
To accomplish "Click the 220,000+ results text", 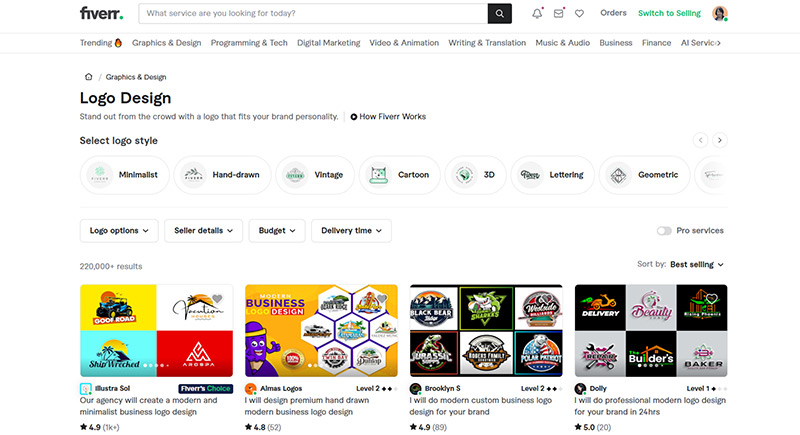I will (111, 267).
